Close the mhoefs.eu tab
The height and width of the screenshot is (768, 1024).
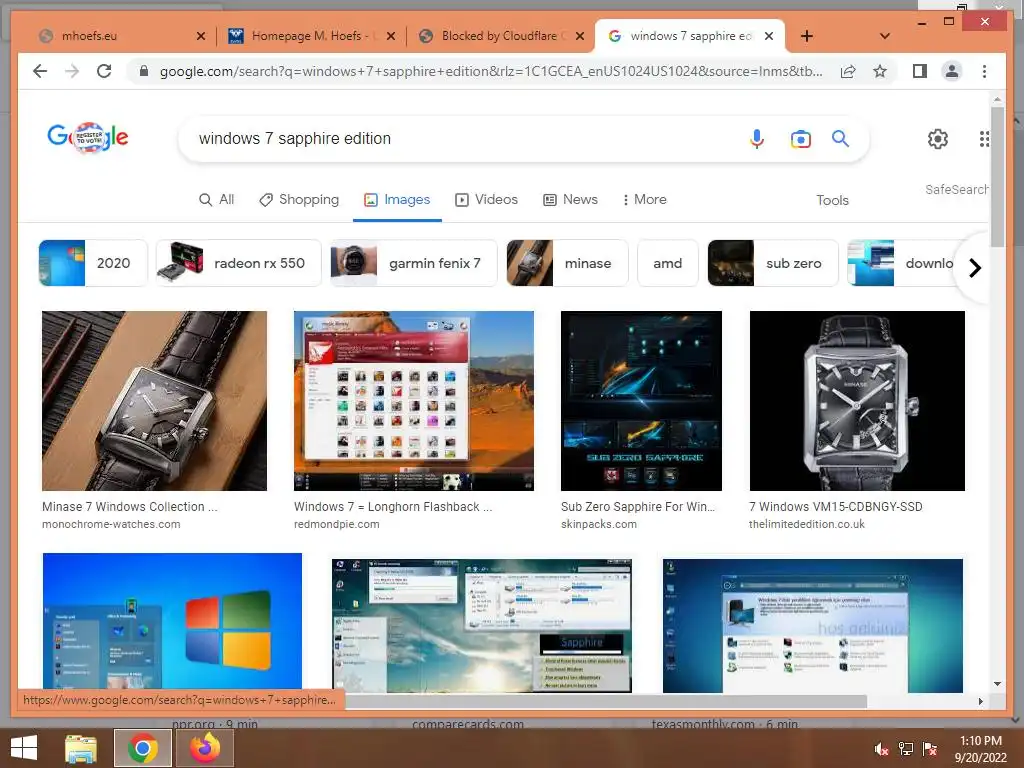(x=200, y=36)
